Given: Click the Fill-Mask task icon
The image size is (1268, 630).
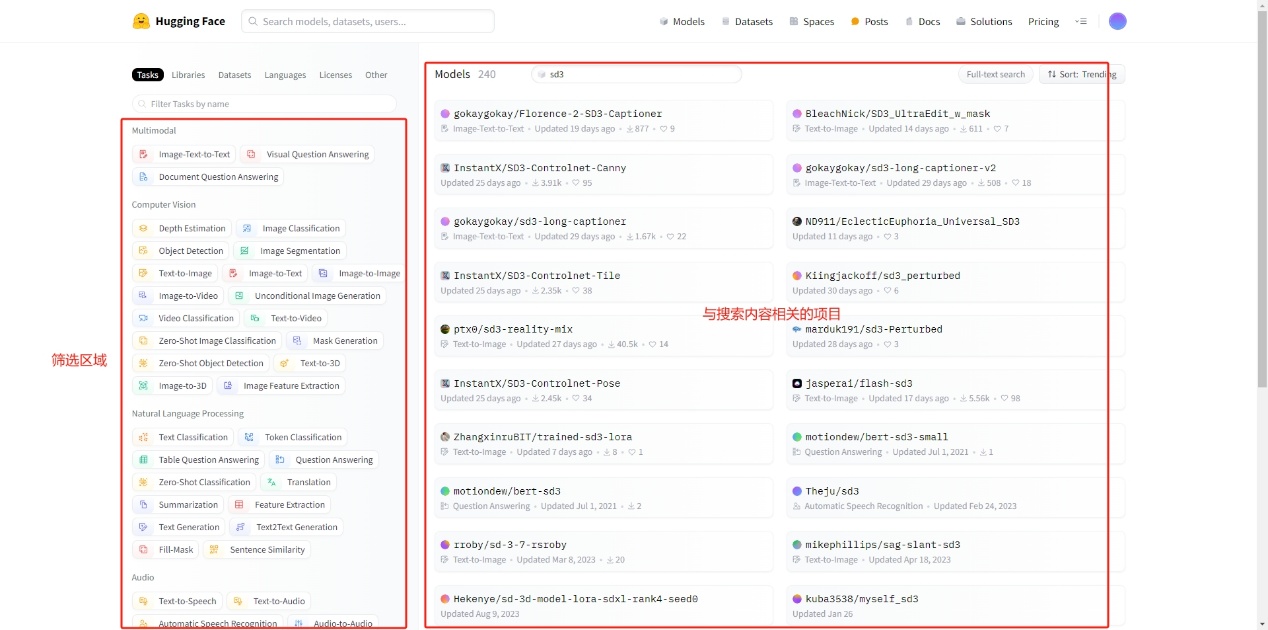Looking at the screenshot, I should pos(143,550).
